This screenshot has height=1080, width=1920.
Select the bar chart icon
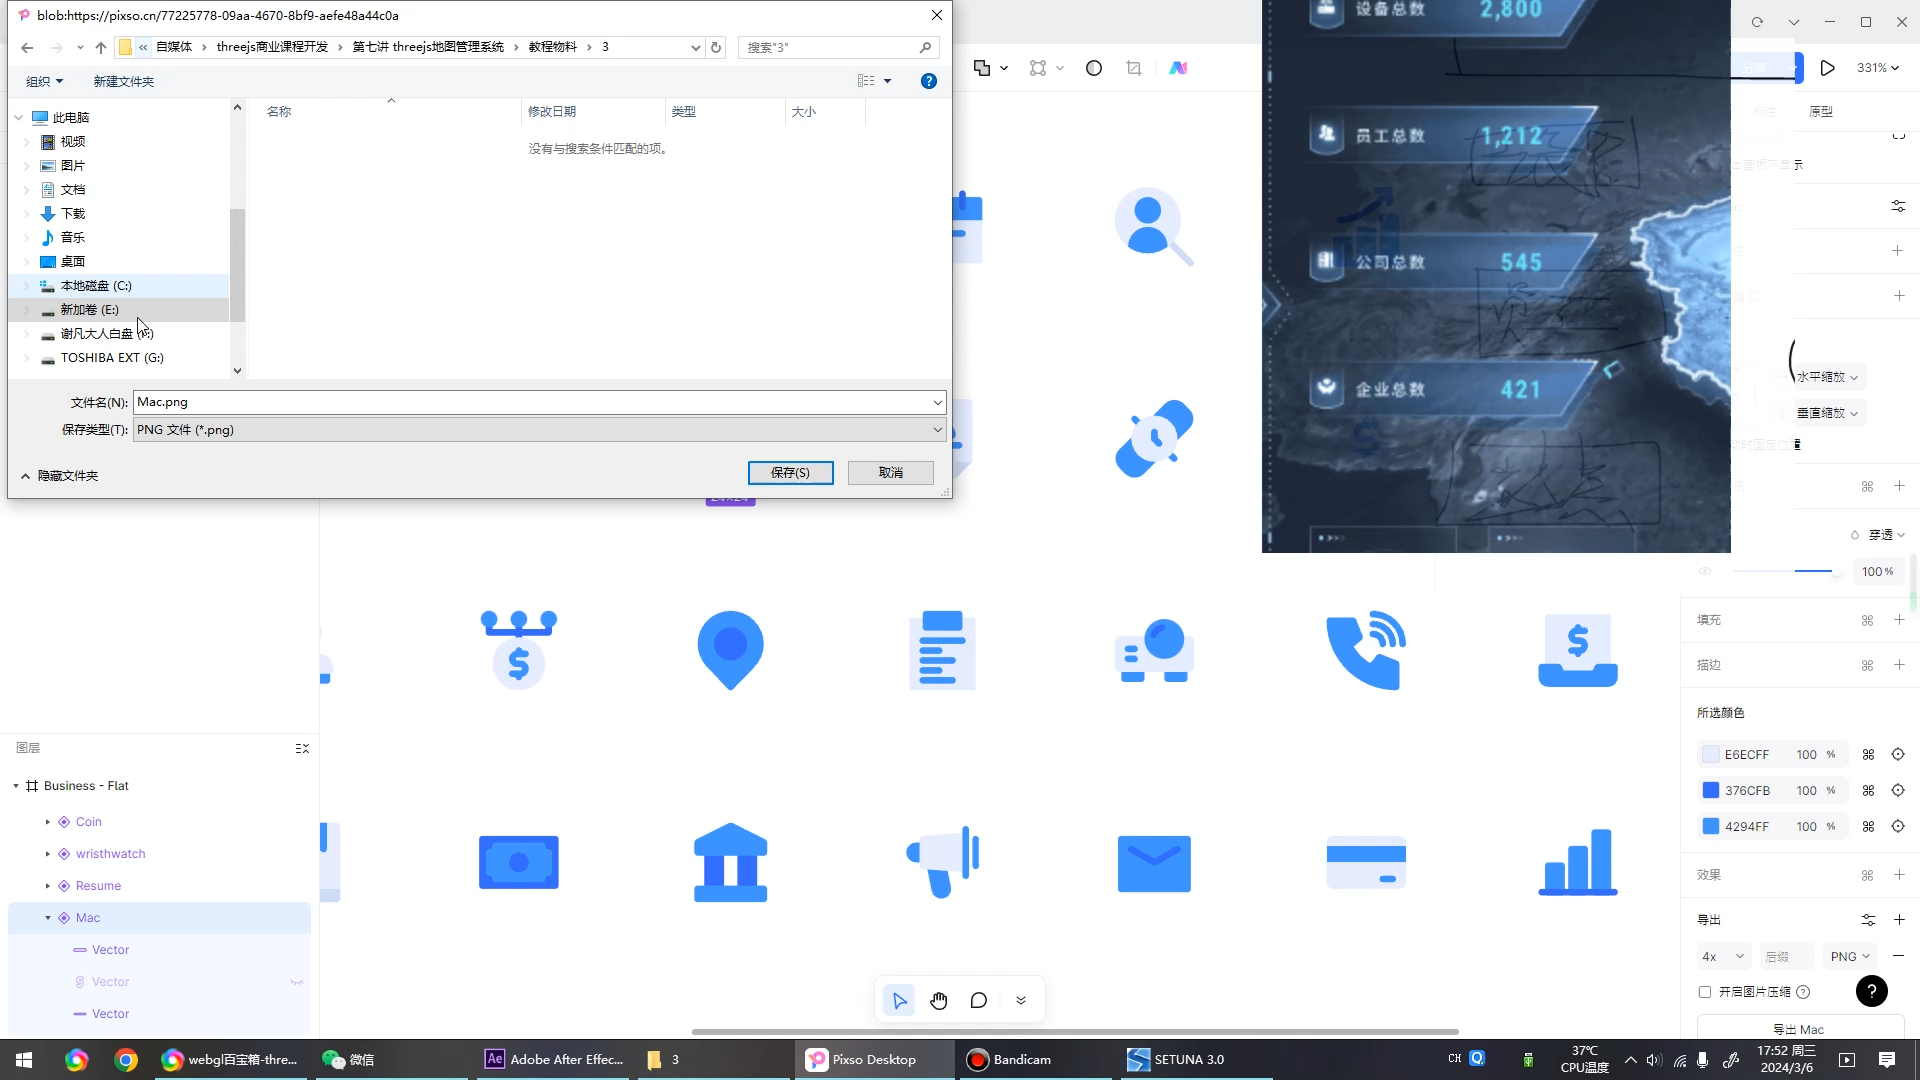click(1578, 864)
